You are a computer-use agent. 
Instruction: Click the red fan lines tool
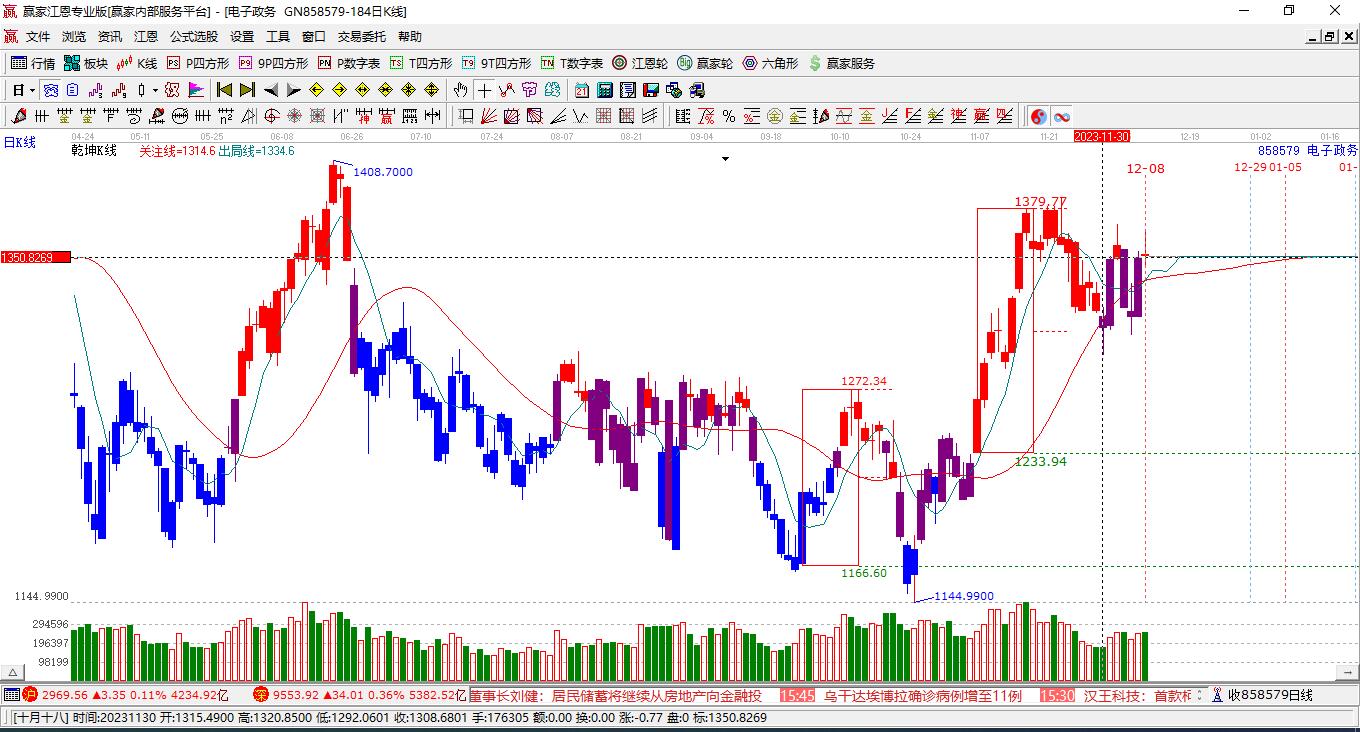click(x=489, y=116)
